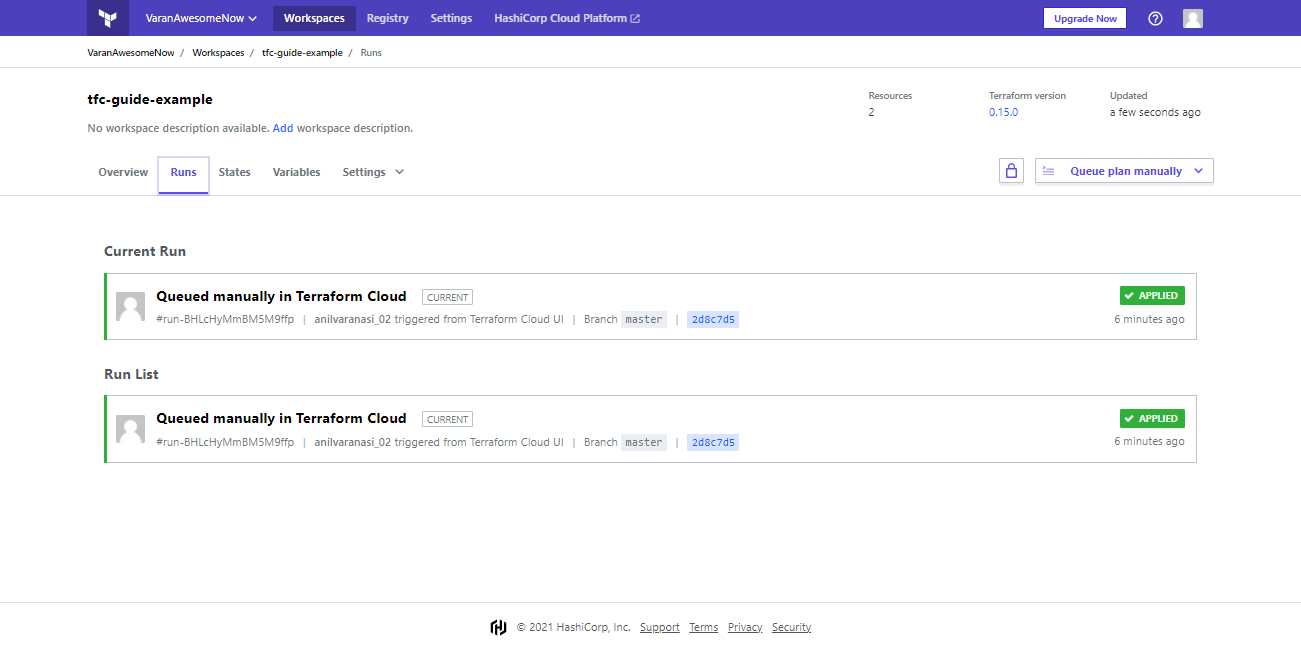Open the Queue plan manually dropdown
This screenshot has width=1301, height=657.
(1123, 170)
